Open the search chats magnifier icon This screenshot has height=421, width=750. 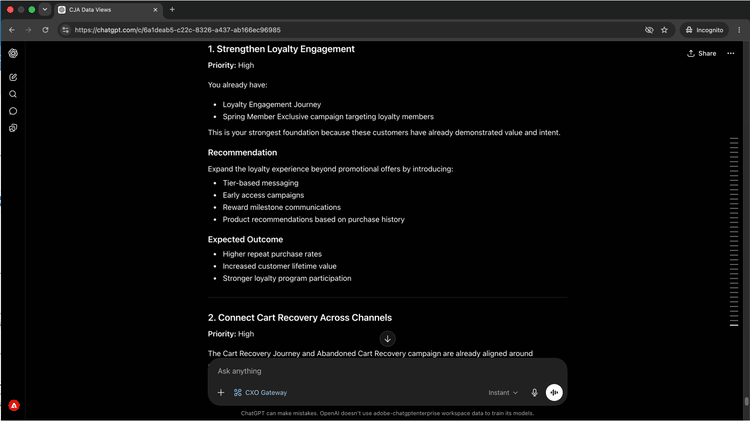pos(13,94)
